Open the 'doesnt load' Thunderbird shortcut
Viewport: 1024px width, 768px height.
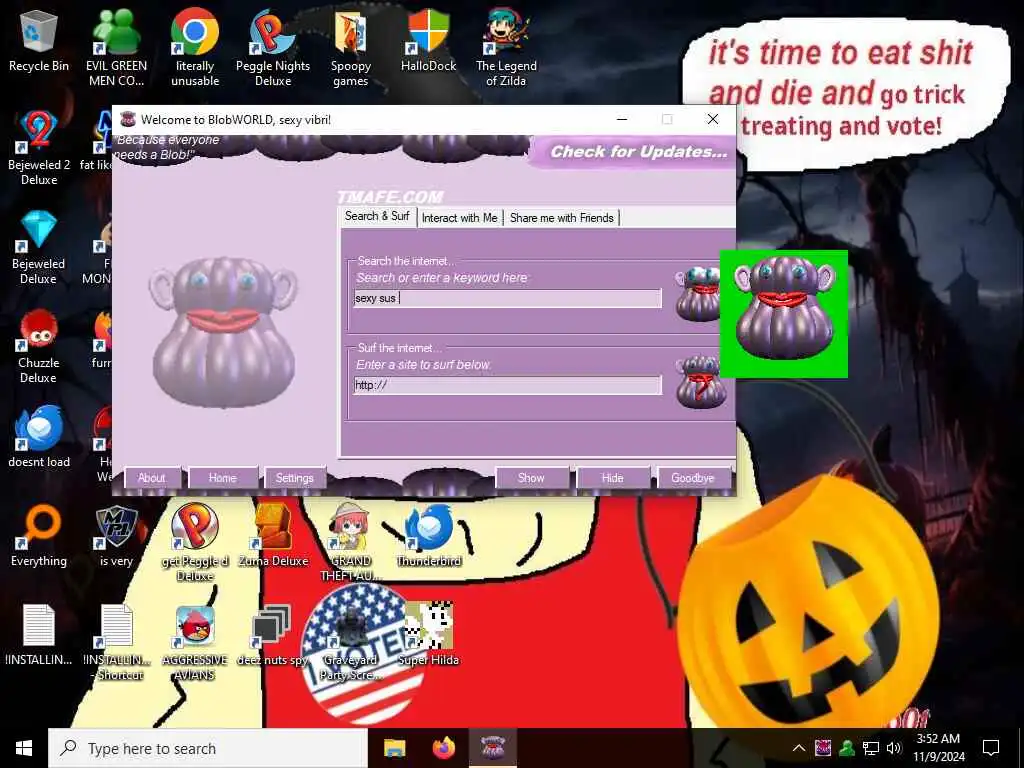pos(39,436)
